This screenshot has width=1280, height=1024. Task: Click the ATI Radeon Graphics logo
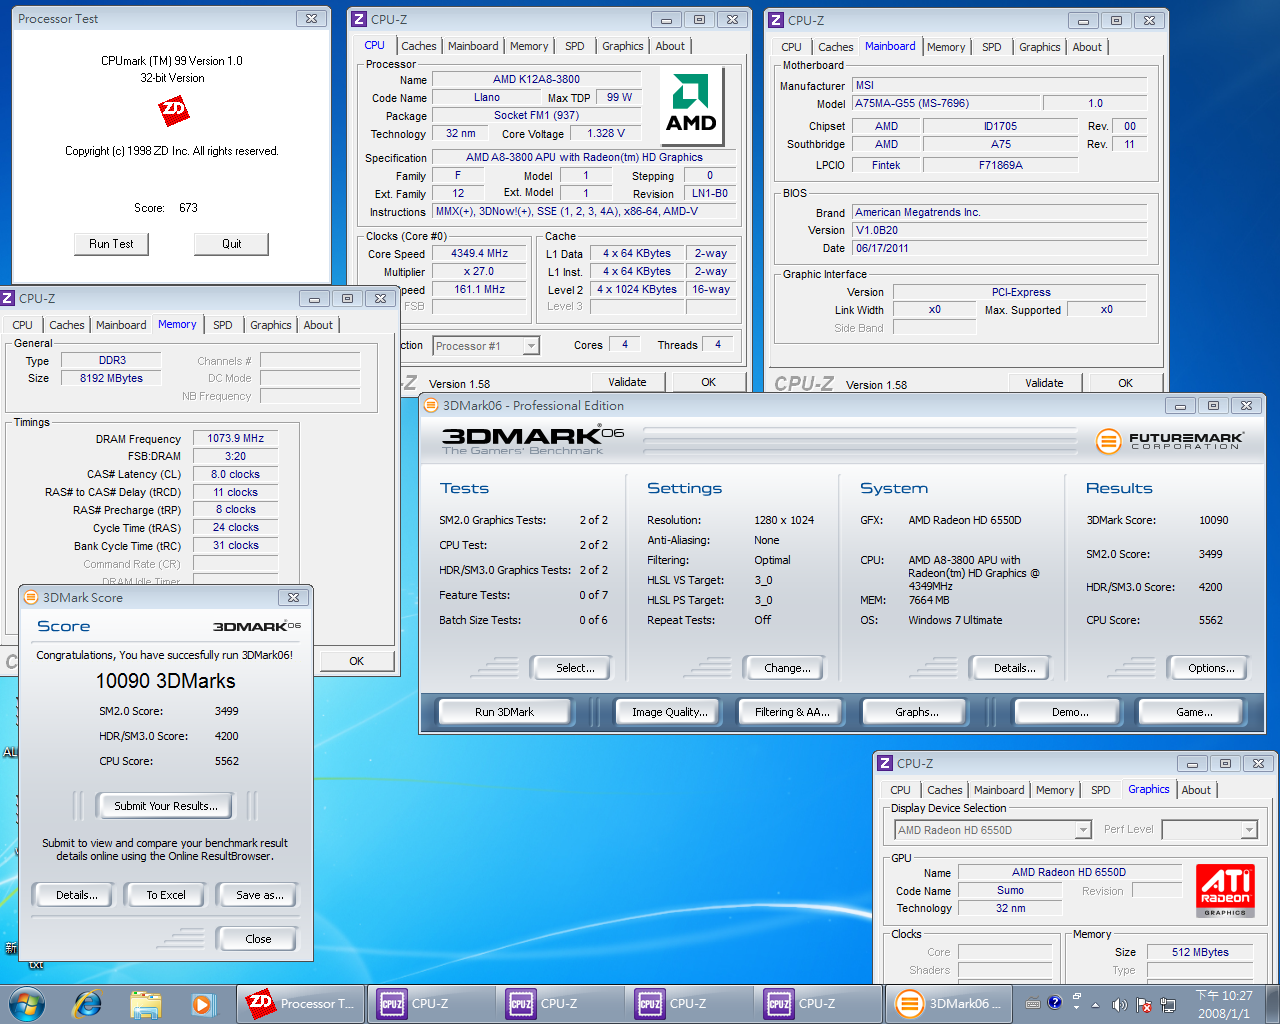(1225, 890)
